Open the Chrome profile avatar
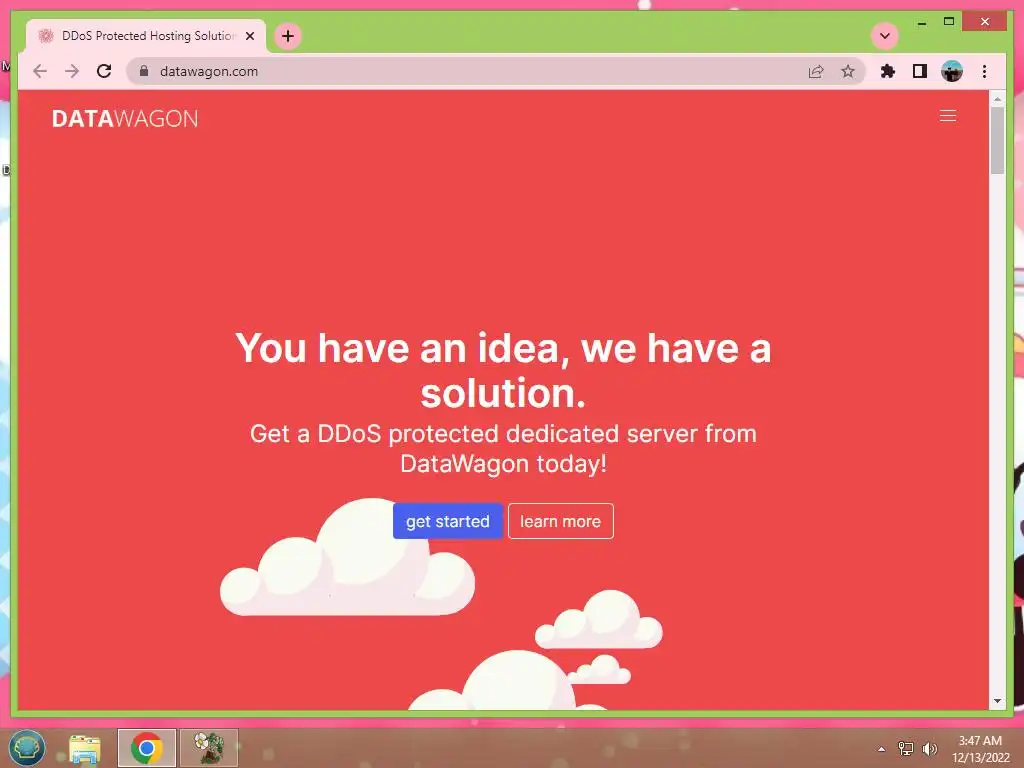Screen dimensions: 1024x768 (x=952, y=71)
